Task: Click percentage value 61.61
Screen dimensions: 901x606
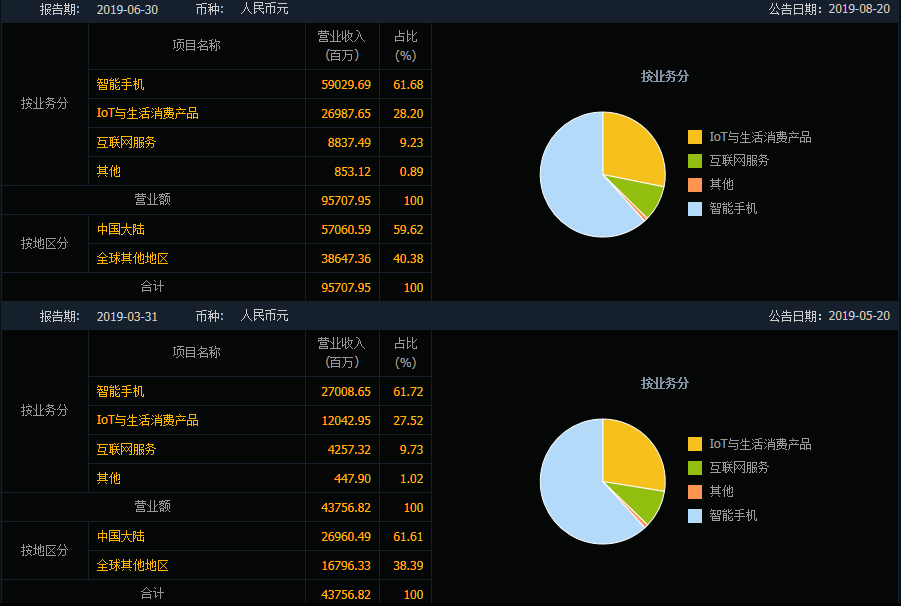Action: [x=408, y=536]
